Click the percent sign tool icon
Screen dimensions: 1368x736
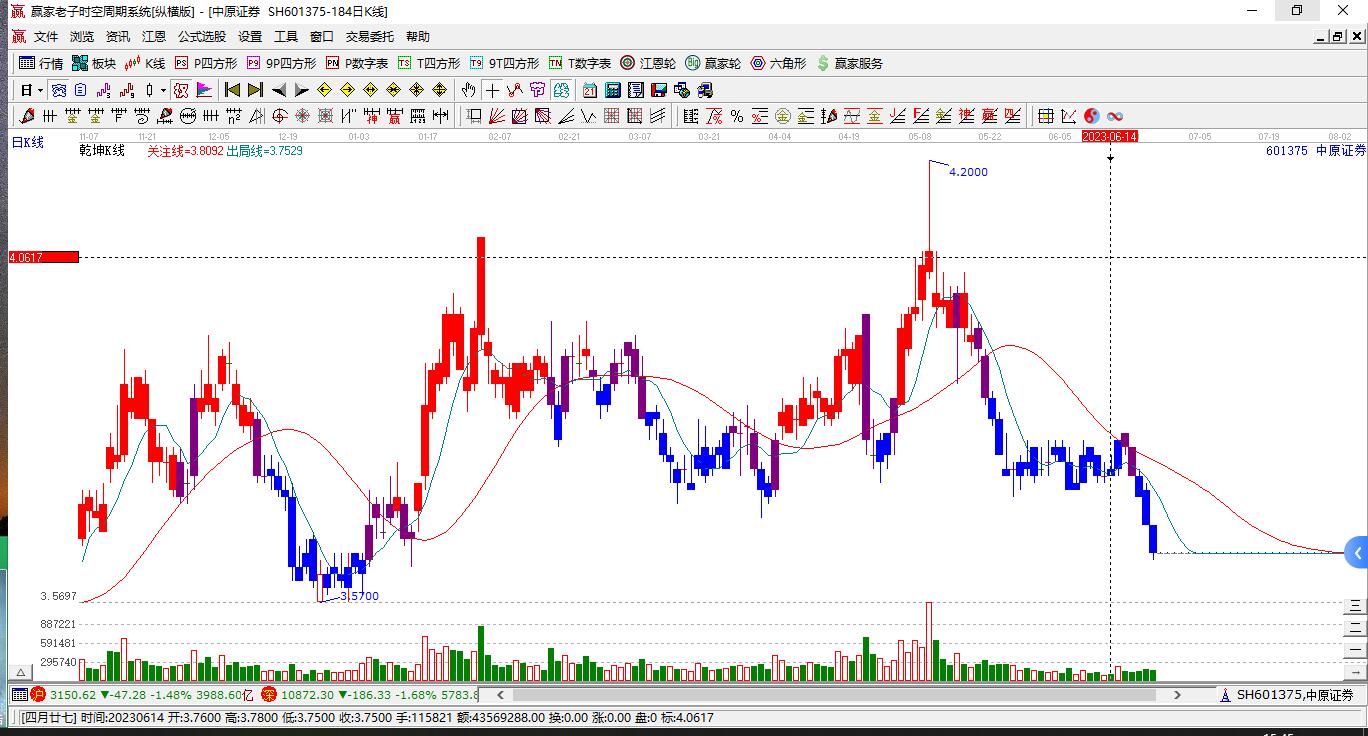(x=737, y=116)
